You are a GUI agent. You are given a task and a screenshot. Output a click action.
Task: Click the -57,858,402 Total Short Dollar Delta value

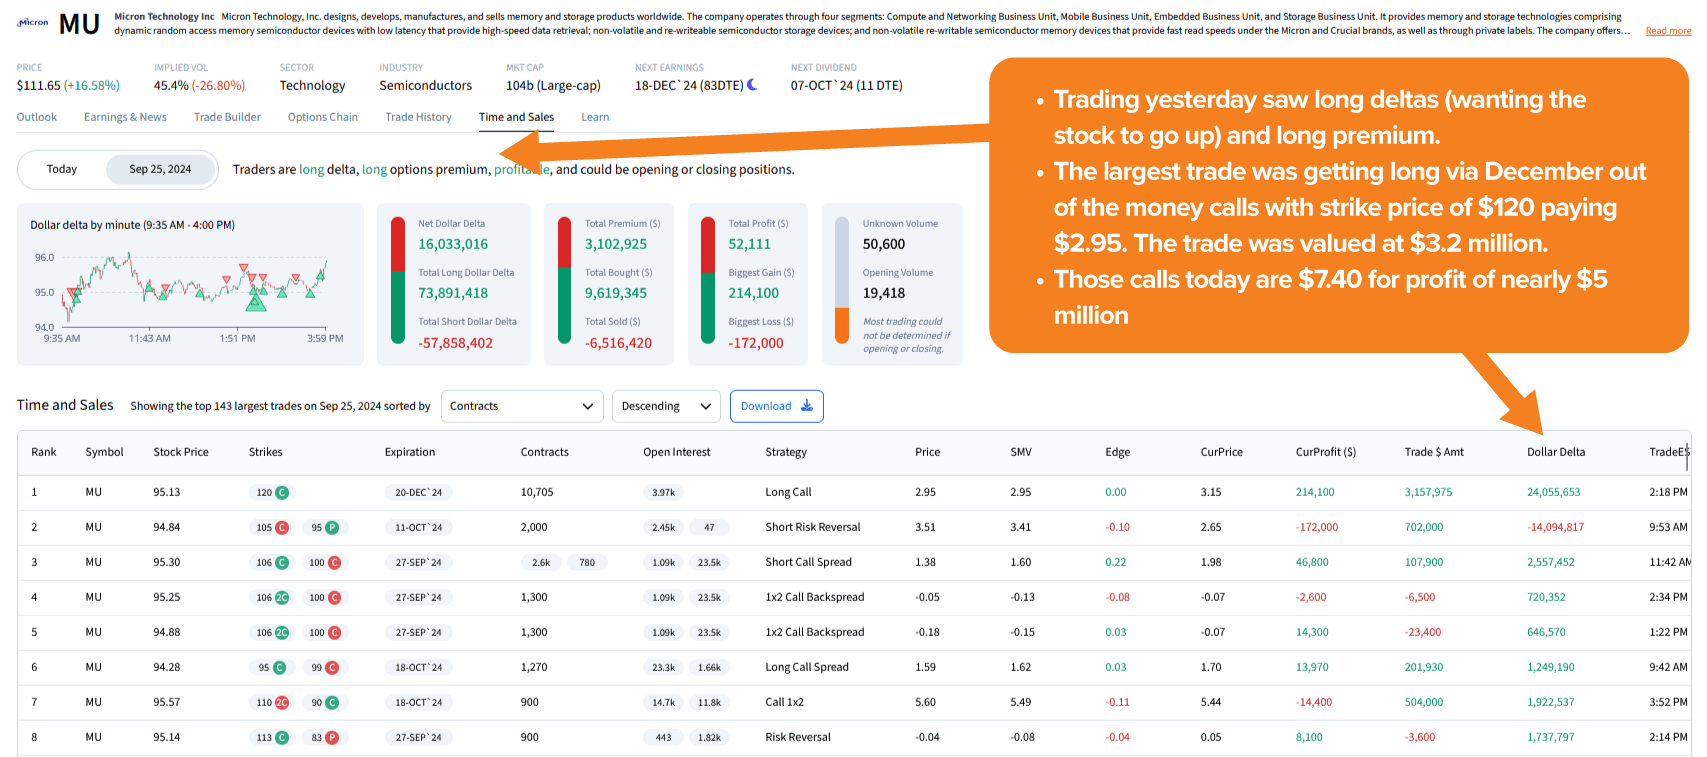click(x=456, y=343)
